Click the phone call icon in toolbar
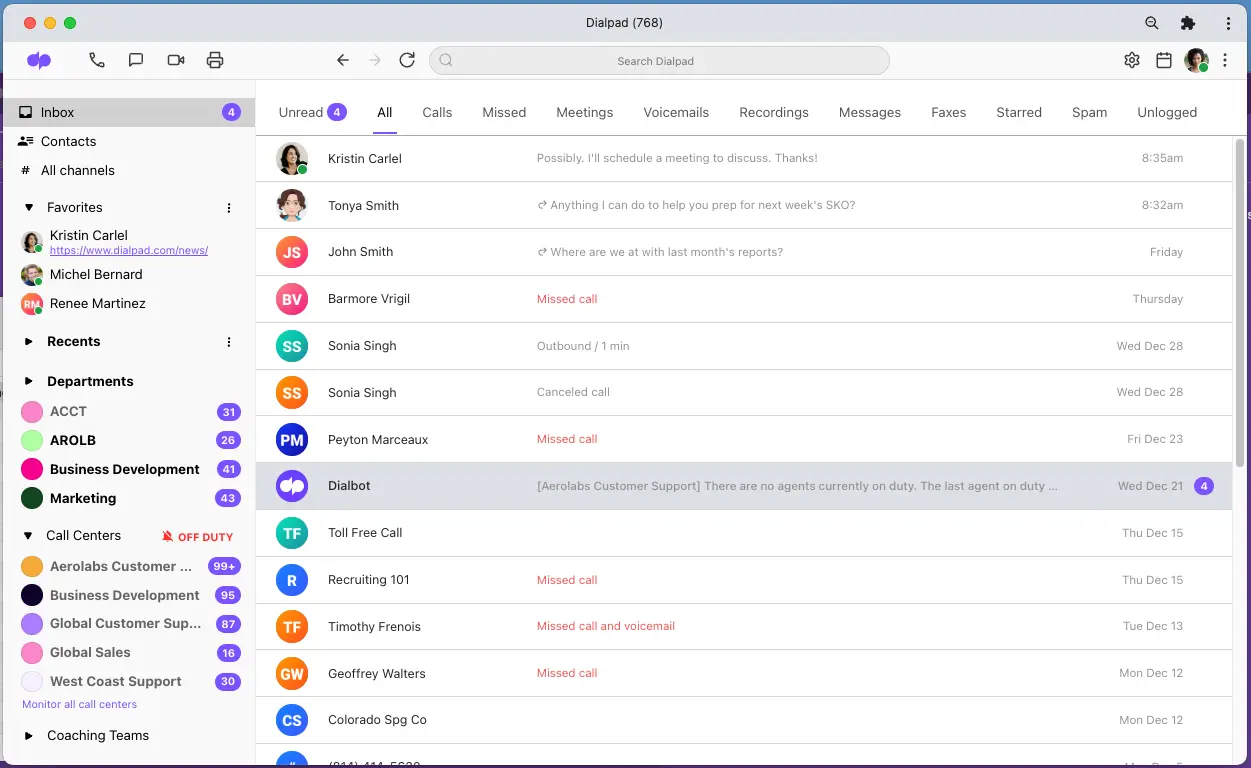This screenshot has height=768, width=1251. pos(96,60)
